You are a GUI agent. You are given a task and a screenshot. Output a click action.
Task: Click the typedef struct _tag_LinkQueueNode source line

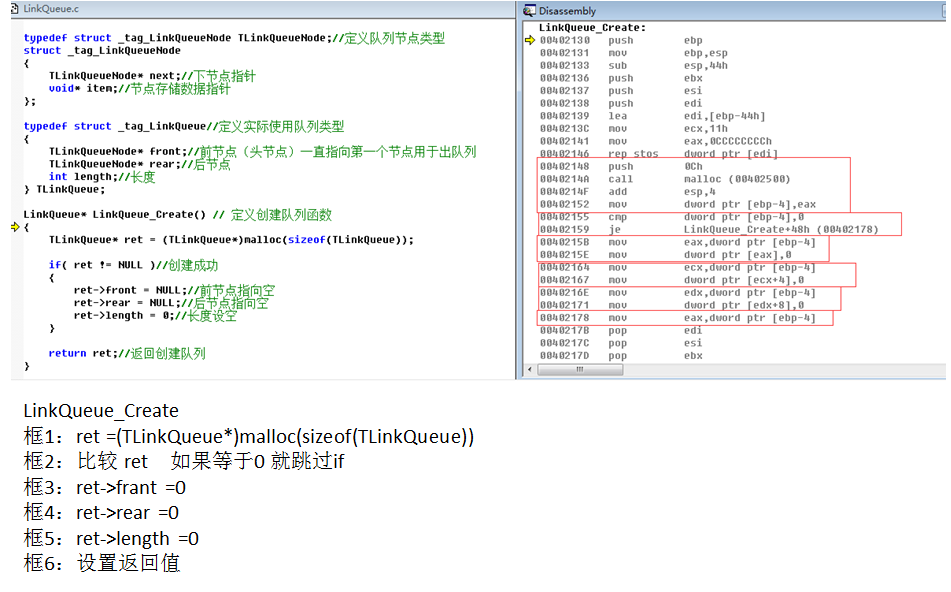coord(234,38)
